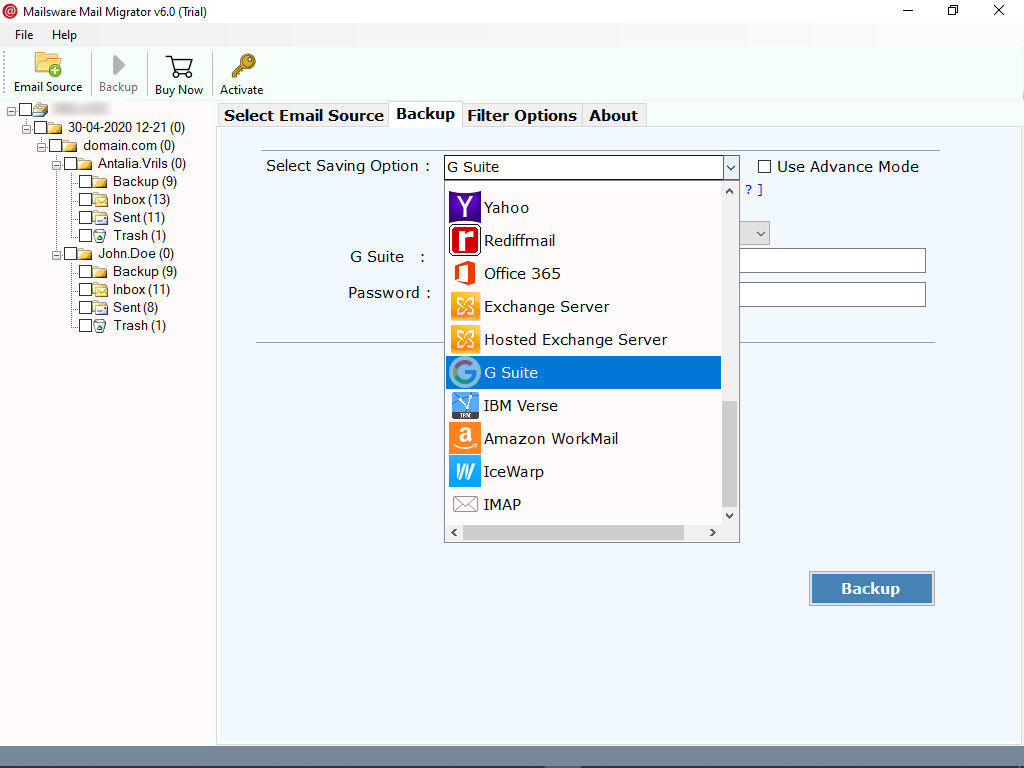Click the dropdown list vertical scrollbar thumb

coord(729,454)
